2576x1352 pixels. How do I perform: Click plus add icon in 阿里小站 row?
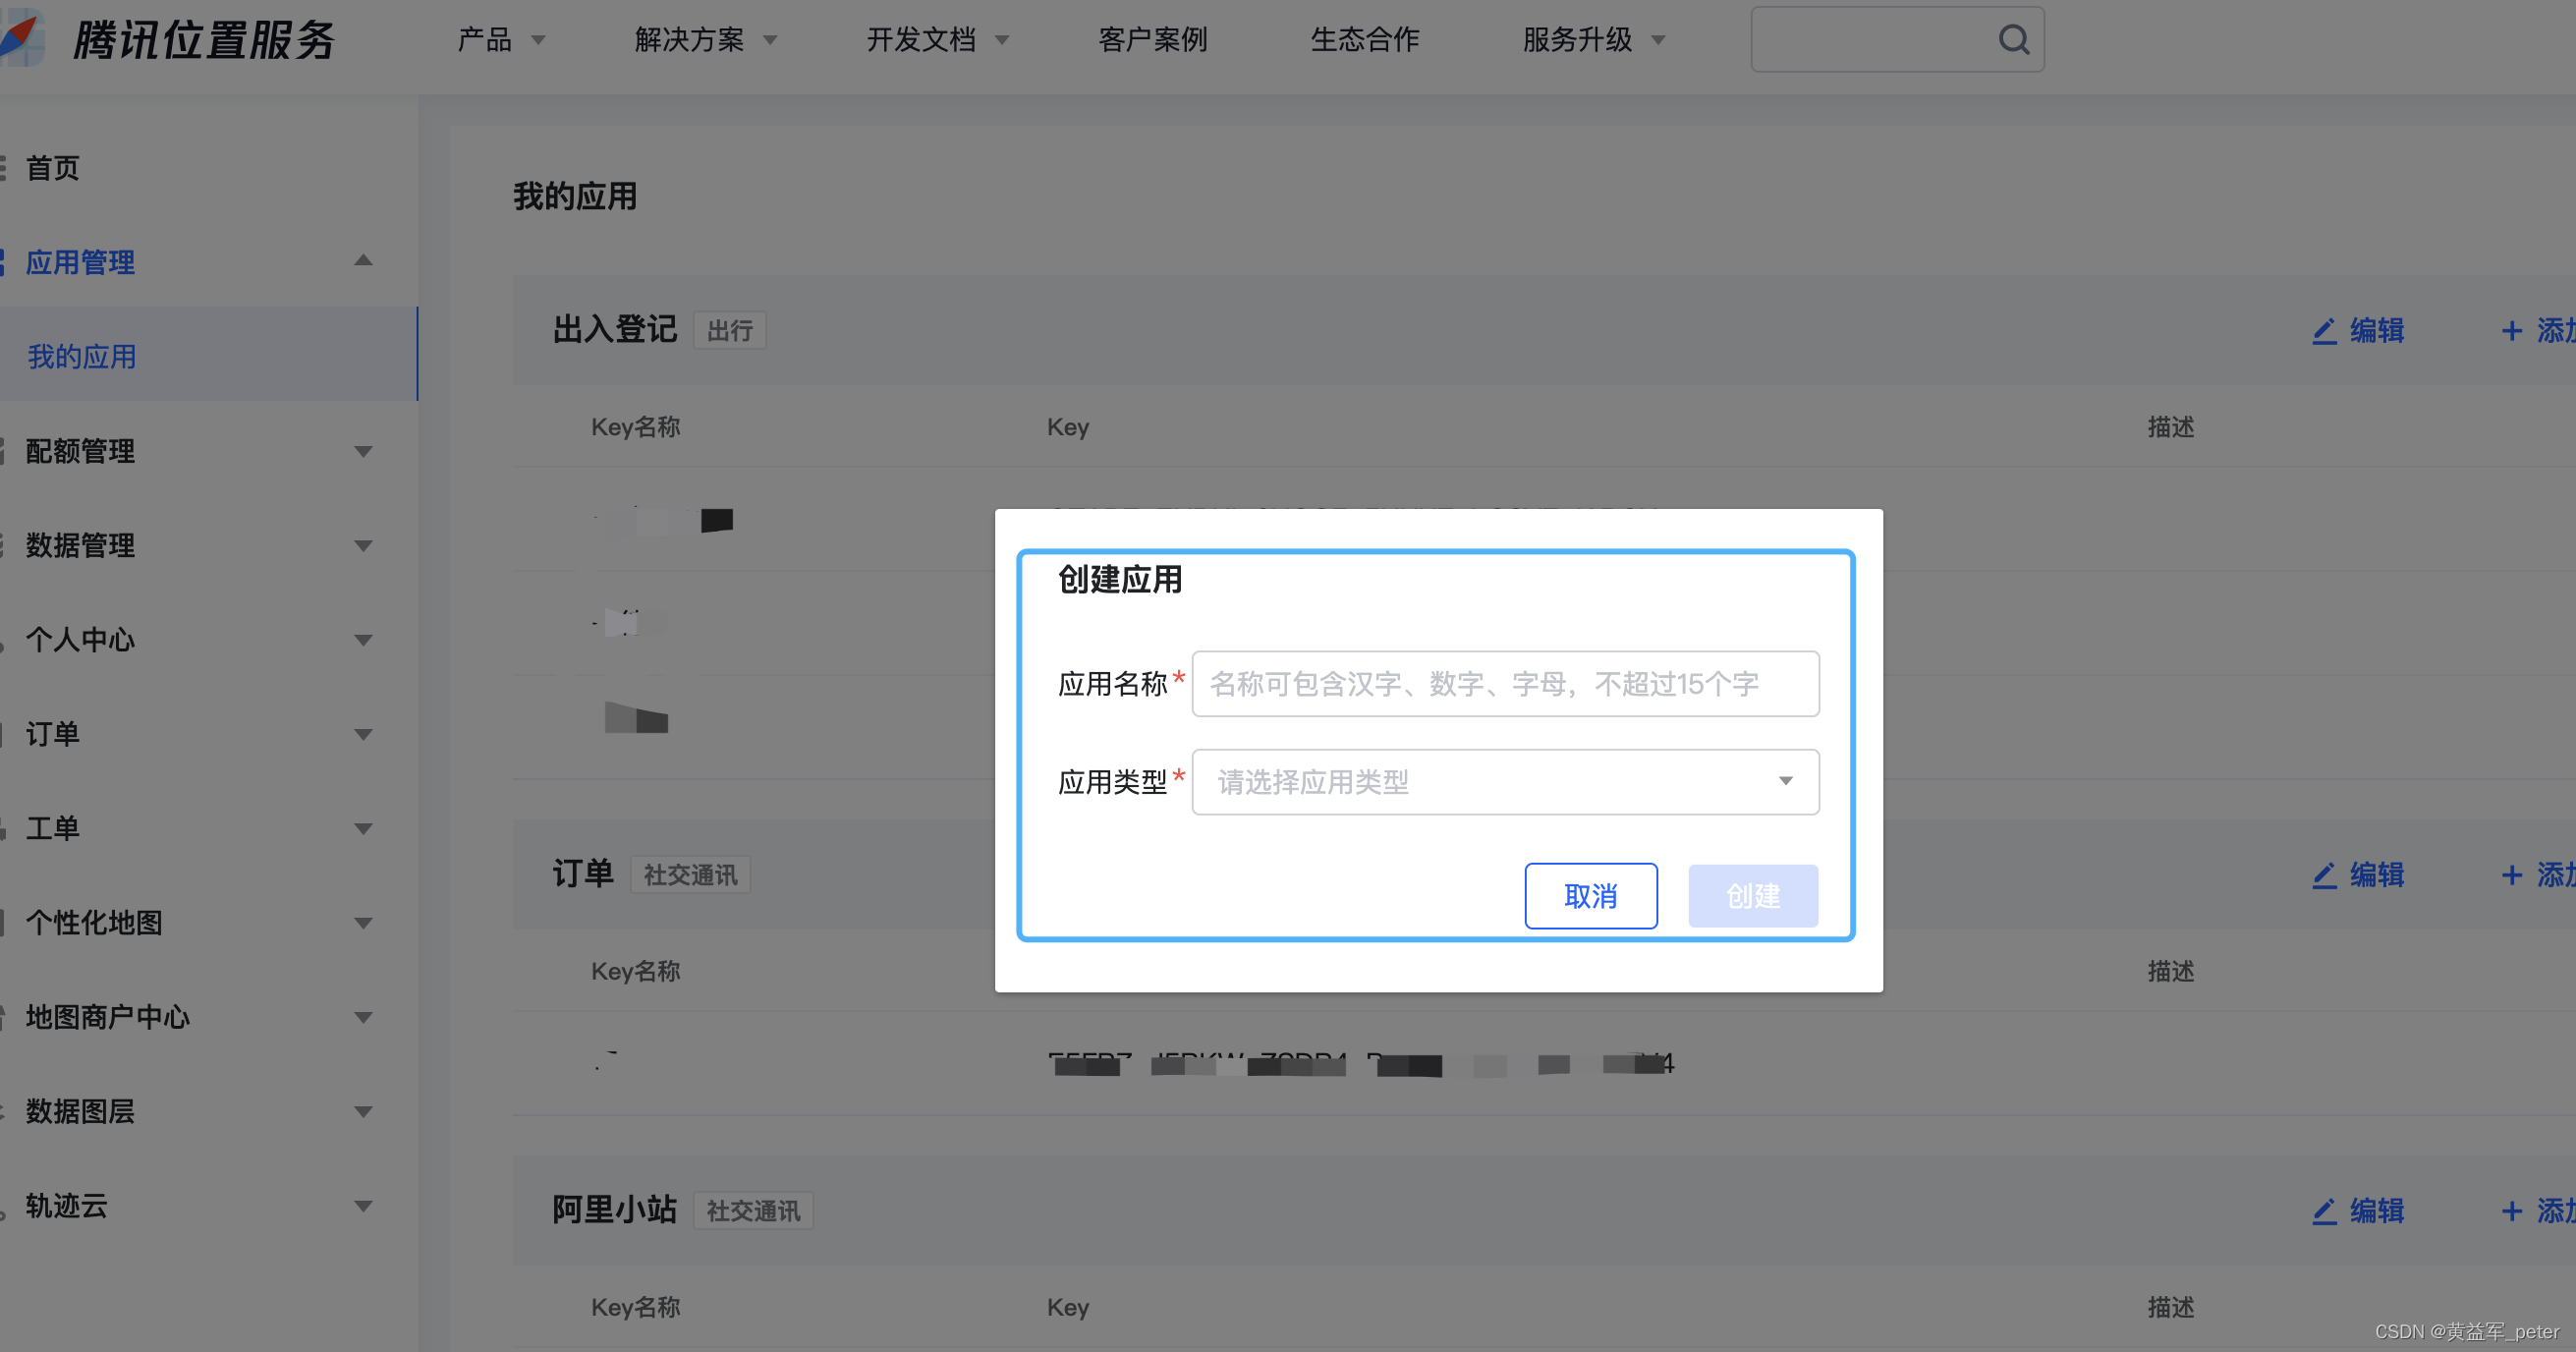(x=2511, y=1211)
